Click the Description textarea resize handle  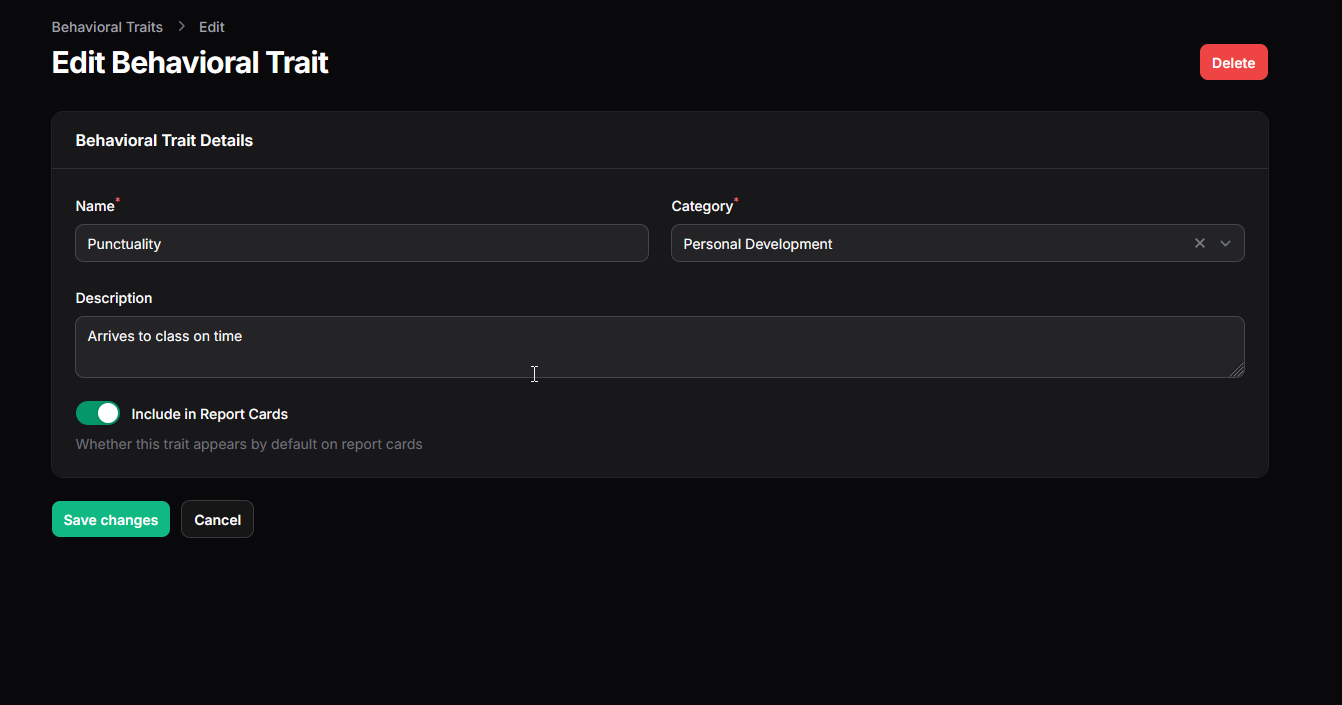(x=1237, y=370)
